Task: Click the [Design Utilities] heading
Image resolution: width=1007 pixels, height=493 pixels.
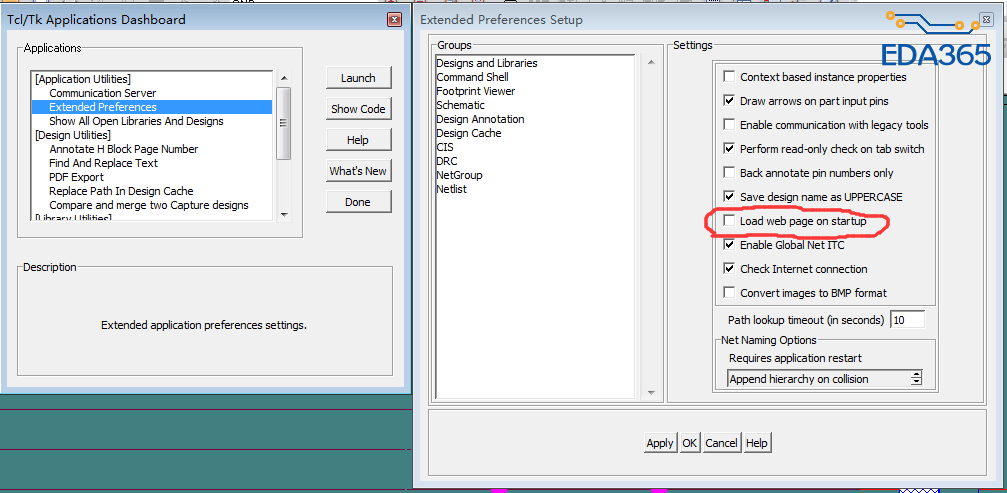Action: pyautogui.click(x=73, y=135)
